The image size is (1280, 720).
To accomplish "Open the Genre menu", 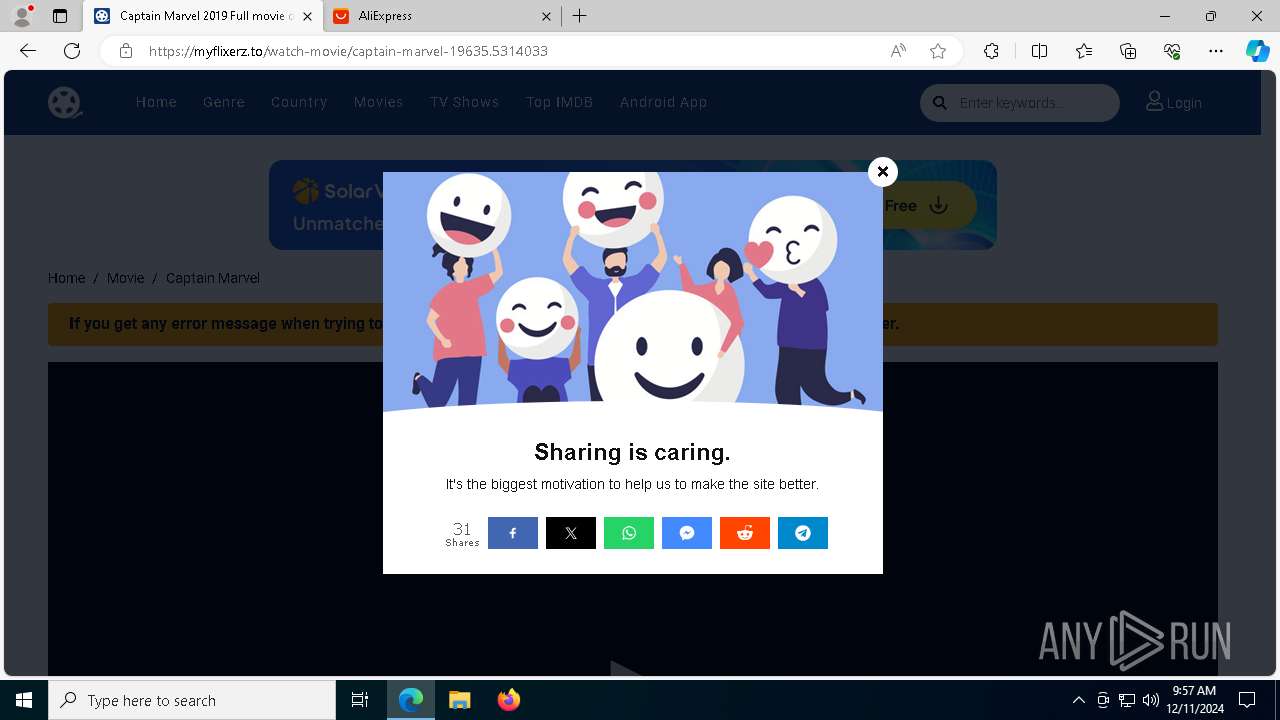I will point(224,102).
